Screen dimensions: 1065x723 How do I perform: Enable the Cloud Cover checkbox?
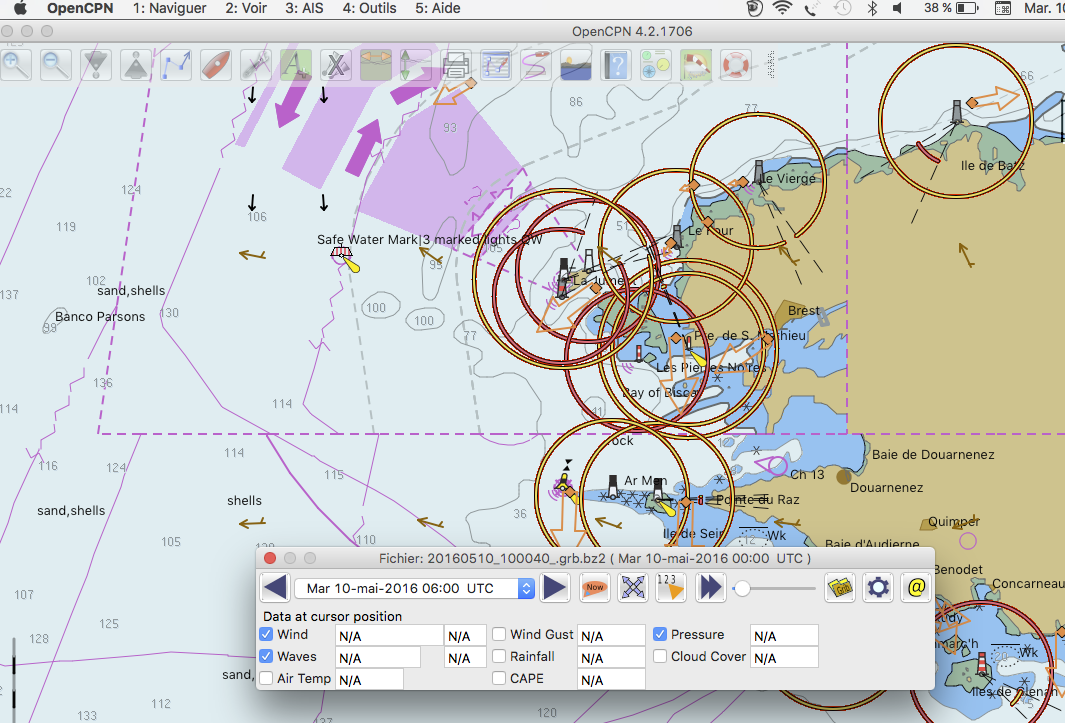pos(660,656)
